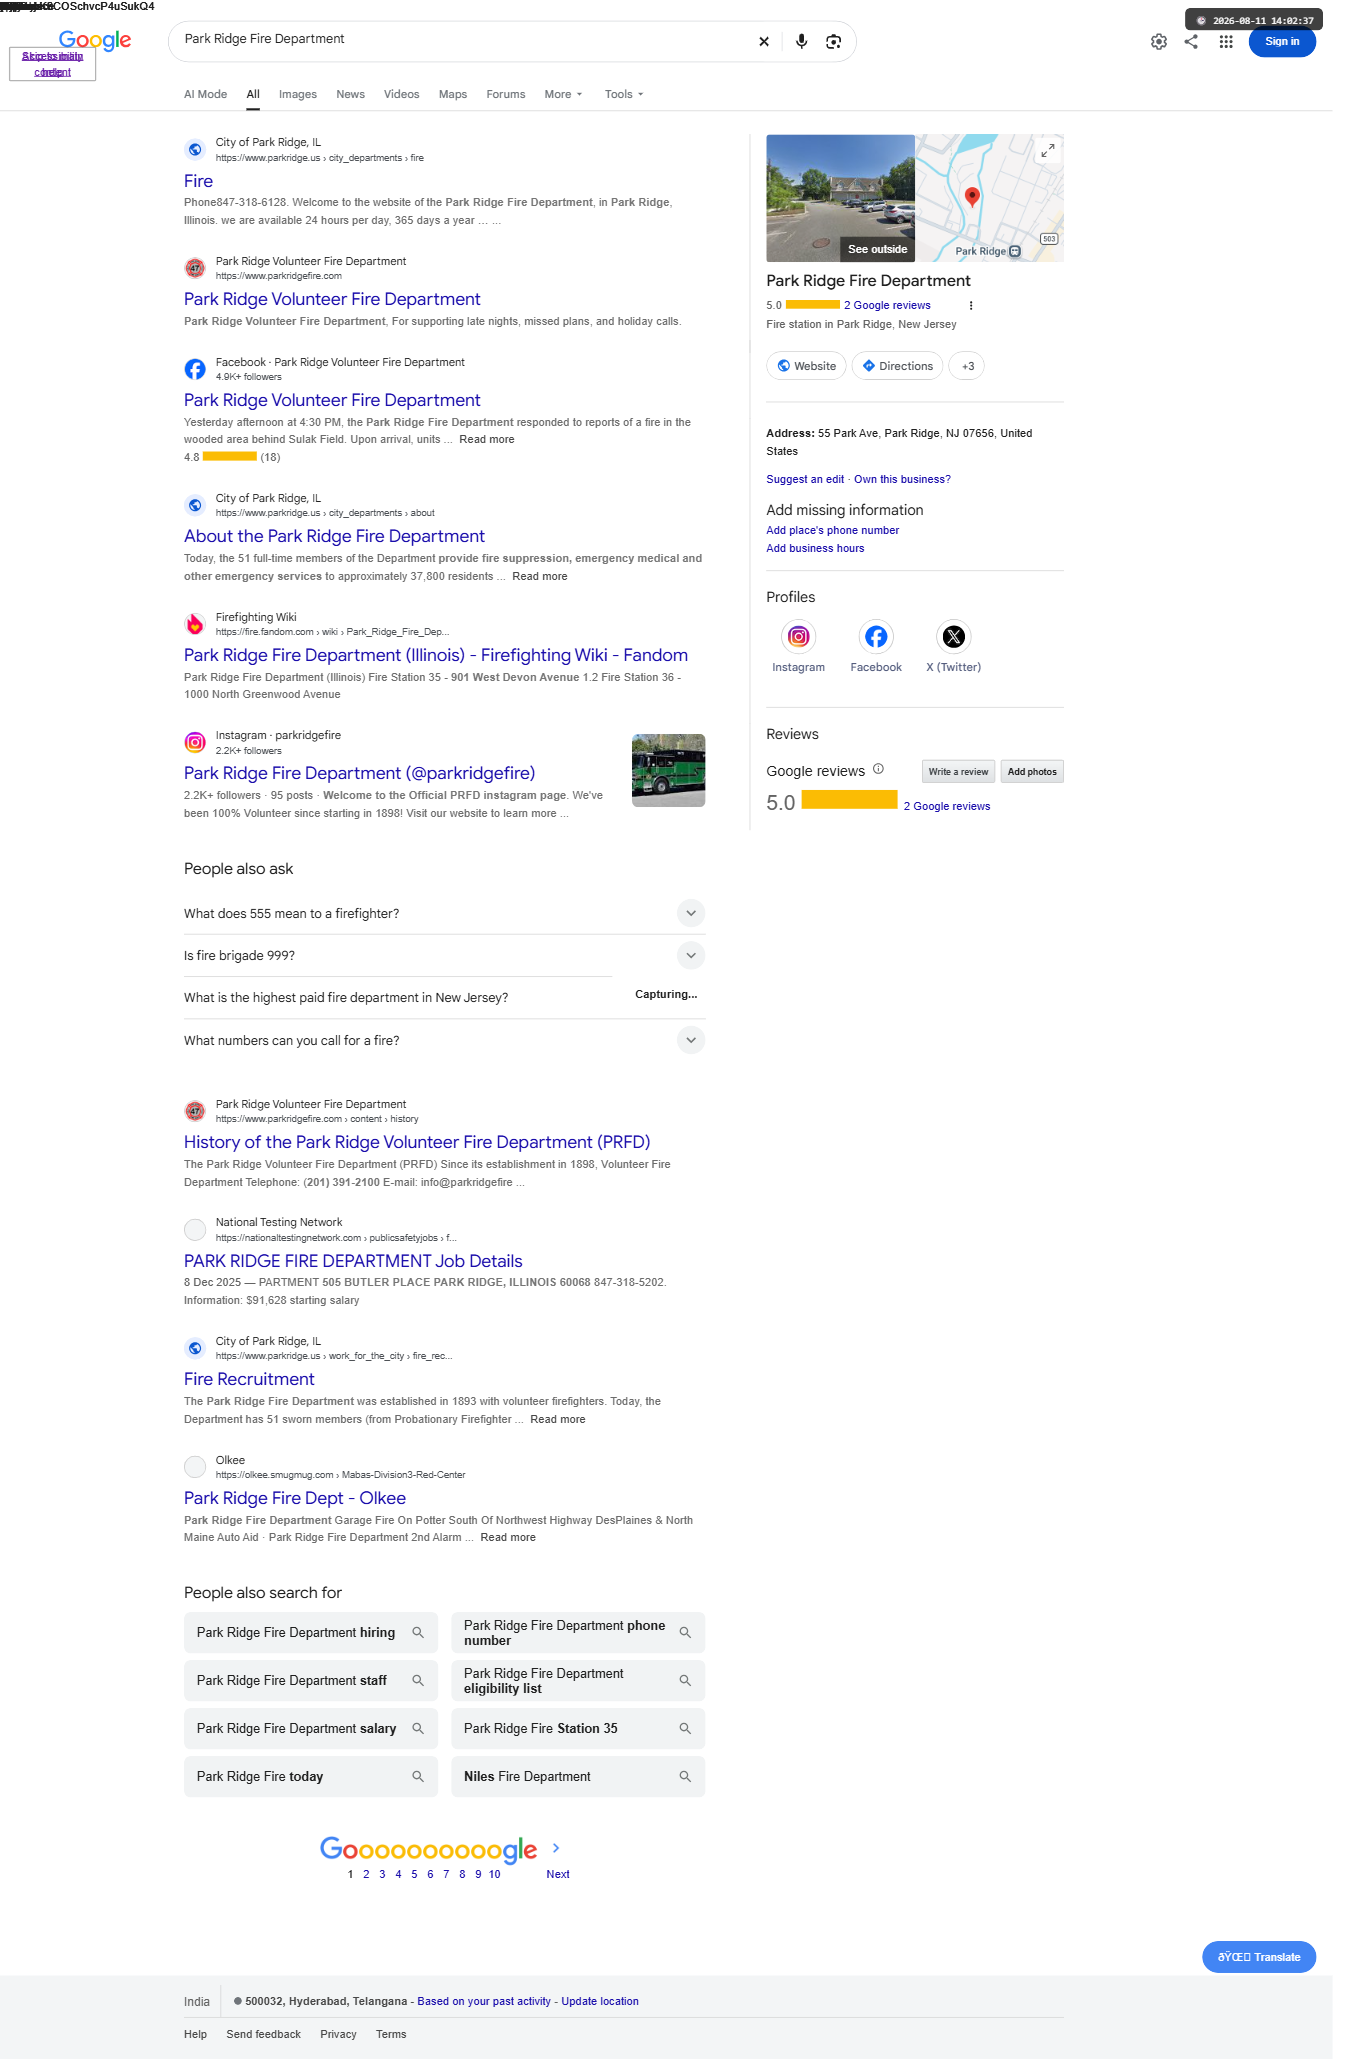Click the next-page chevron above Next
This screenshot has height=2059, width=1348.
click(556, 1848)
